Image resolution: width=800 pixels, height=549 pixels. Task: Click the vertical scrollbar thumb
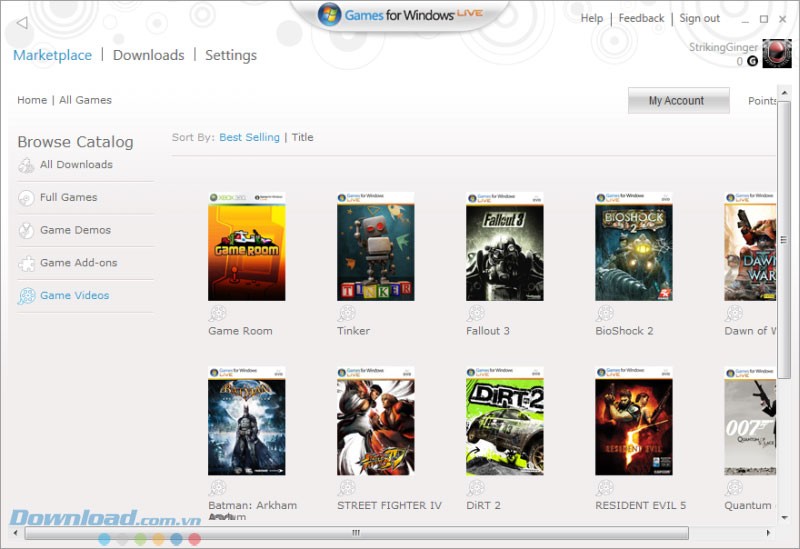pyautogui.click(x=784, y=240)
